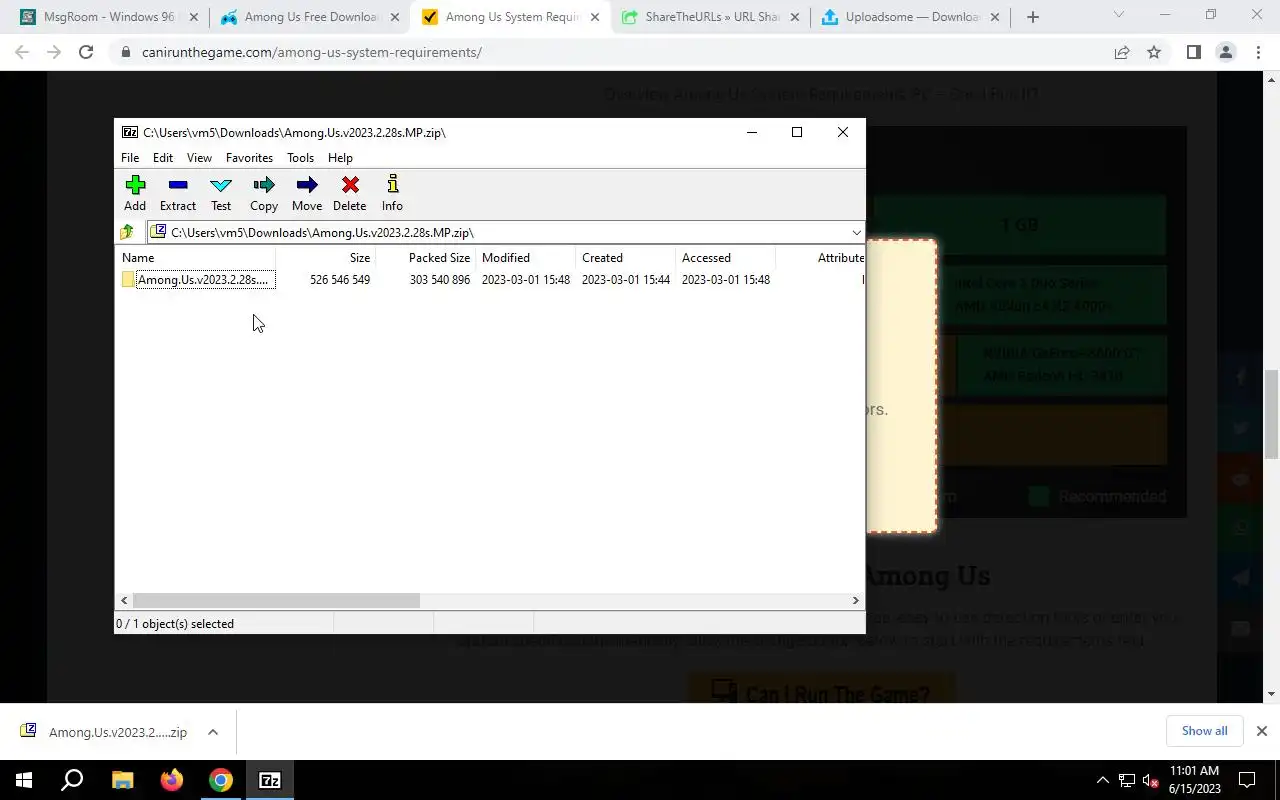
Task: Go up one folder level in 7-Zip
Action: coord(127,232)
